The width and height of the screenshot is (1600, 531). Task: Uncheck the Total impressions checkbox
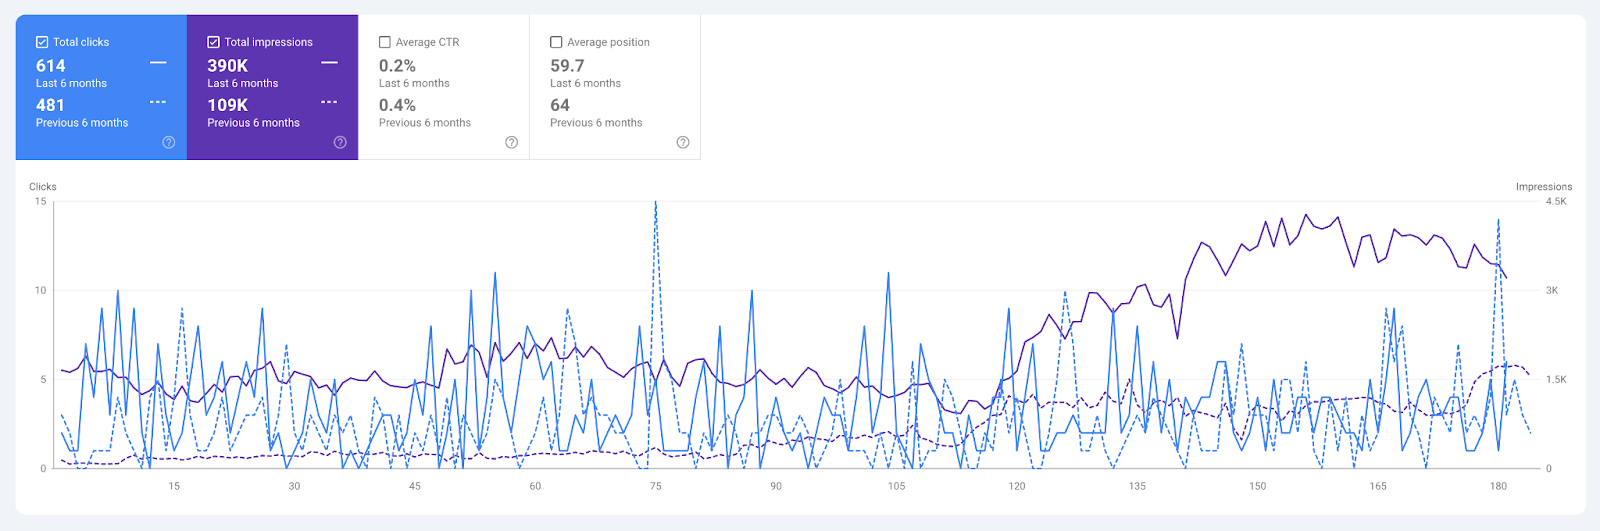click(x=213, y=42)
